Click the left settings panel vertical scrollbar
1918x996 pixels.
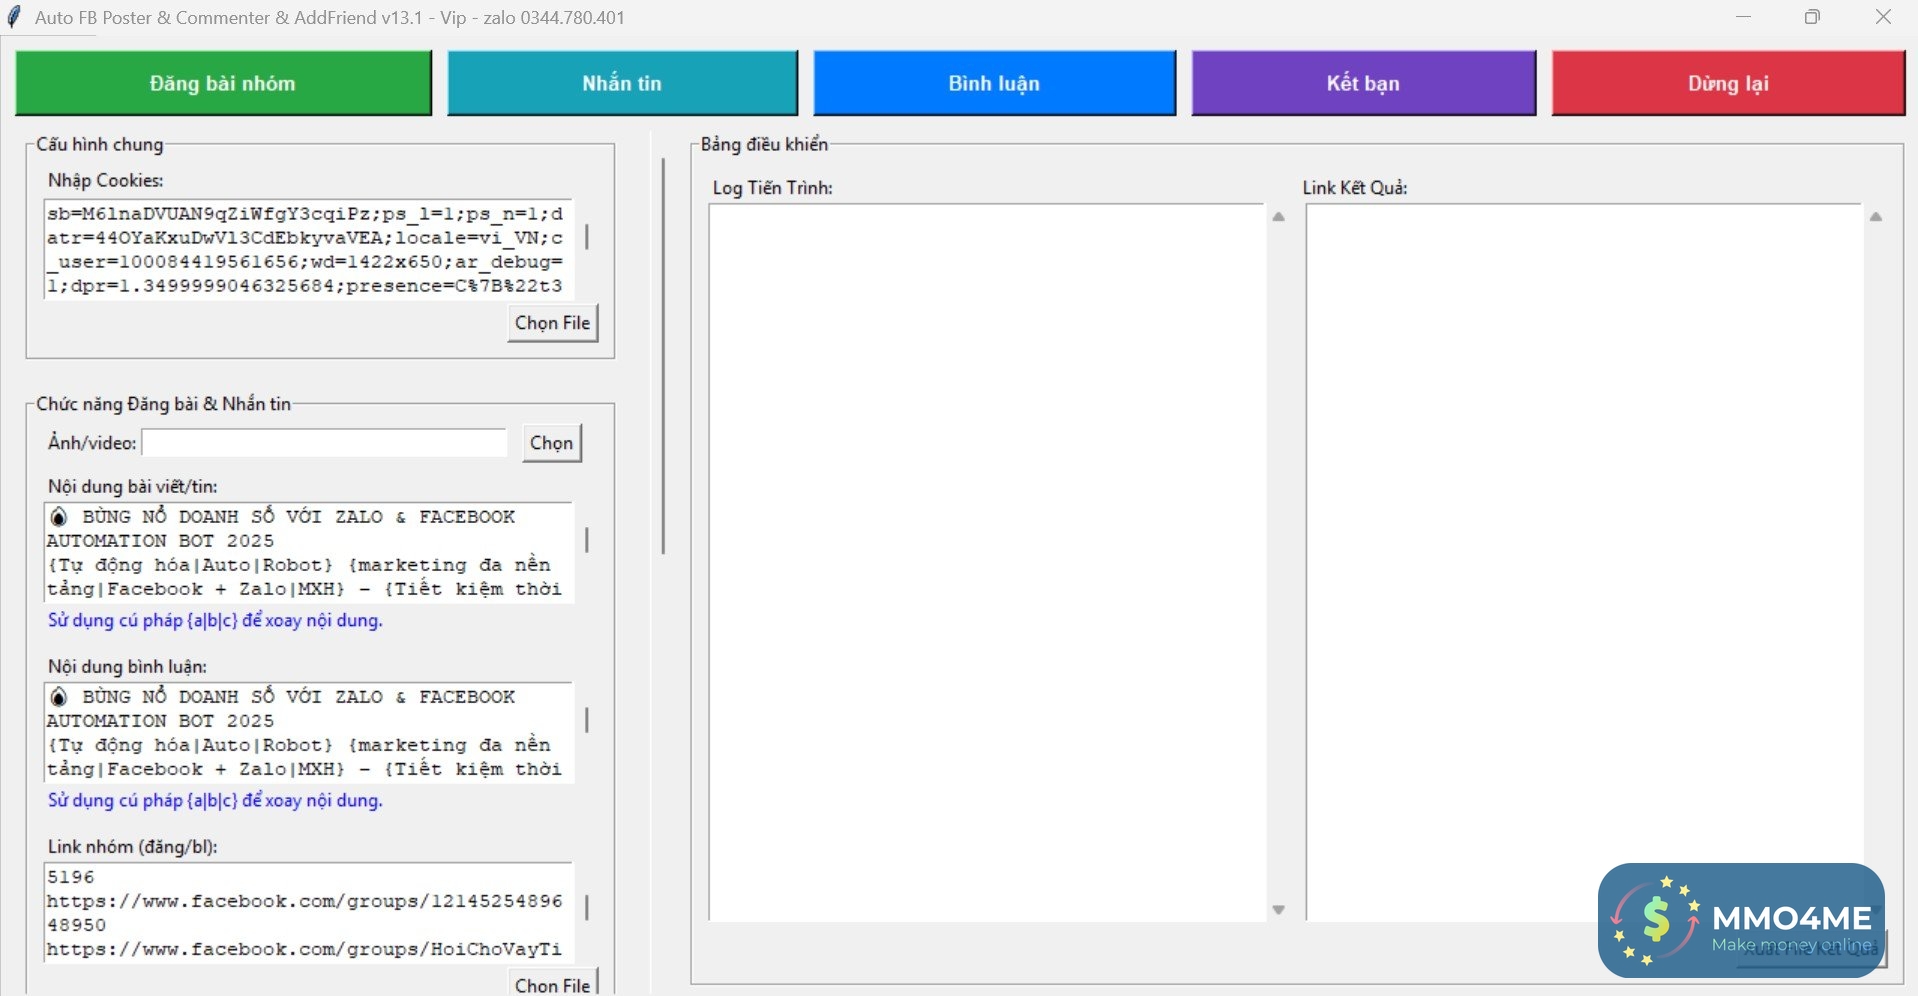click(x=663, y=356)
